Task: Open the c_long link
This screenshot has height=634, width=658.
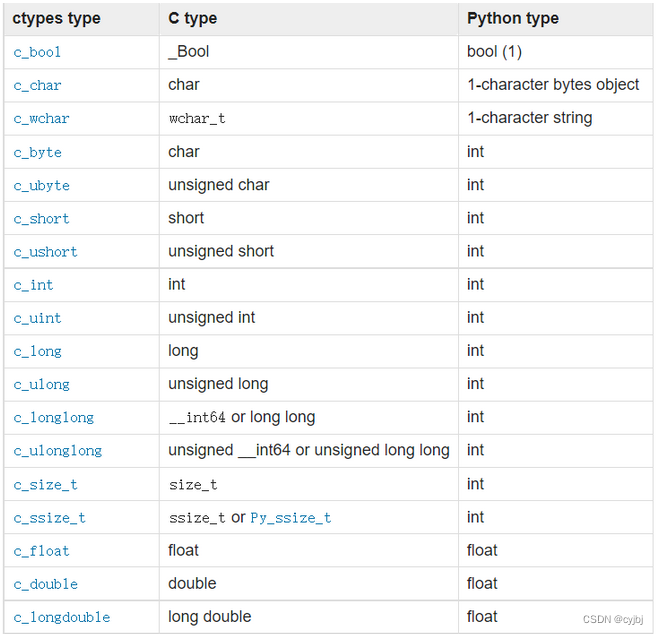Action: coord(37,352)
